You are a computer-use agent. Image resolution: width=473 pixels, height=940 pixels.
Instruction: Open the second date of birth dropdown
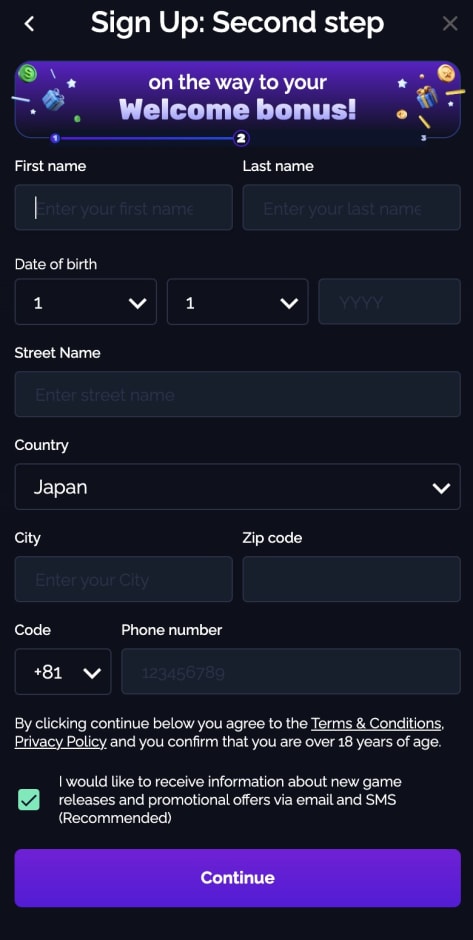click(x=237, y=302)
